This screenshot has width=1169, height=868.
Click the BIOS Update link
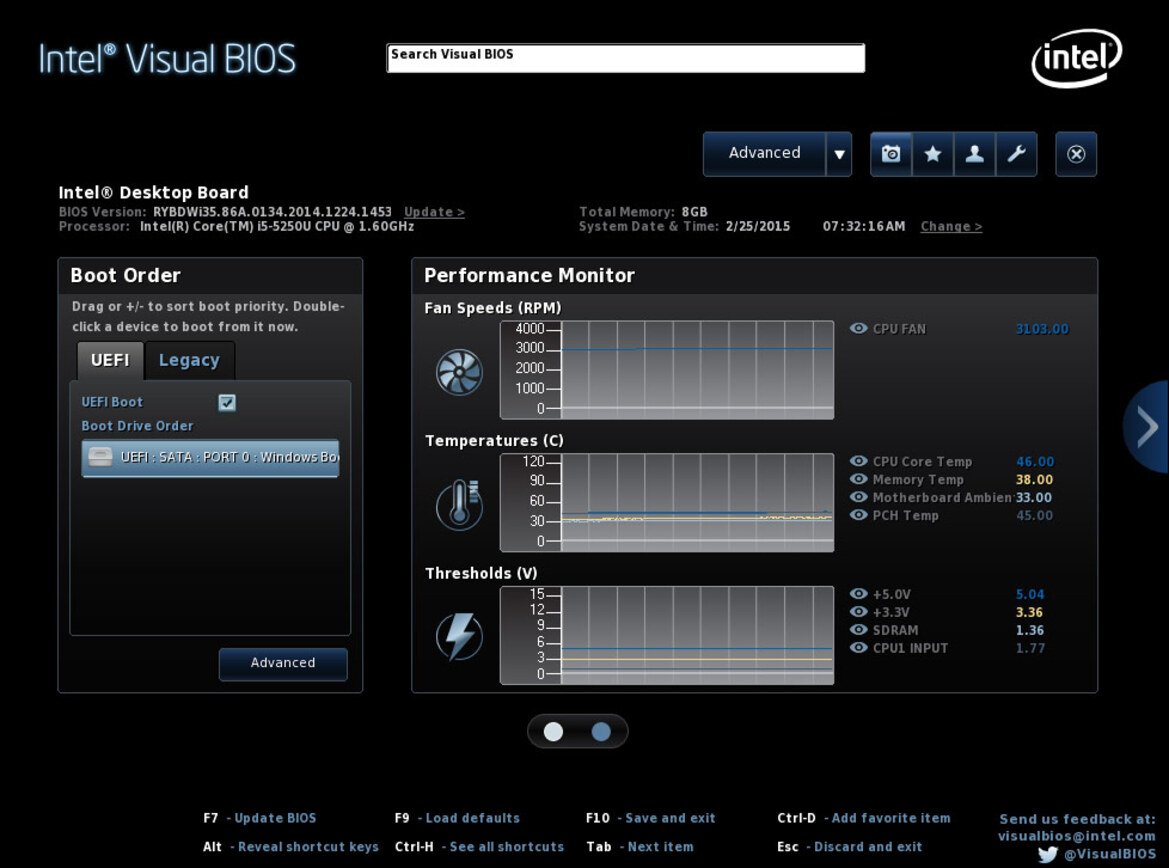(434, 212)
